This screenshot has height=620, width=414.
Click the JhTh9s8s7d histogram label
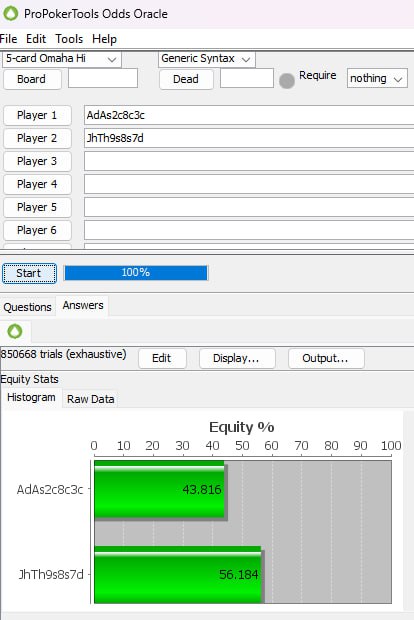pos(51,575)
